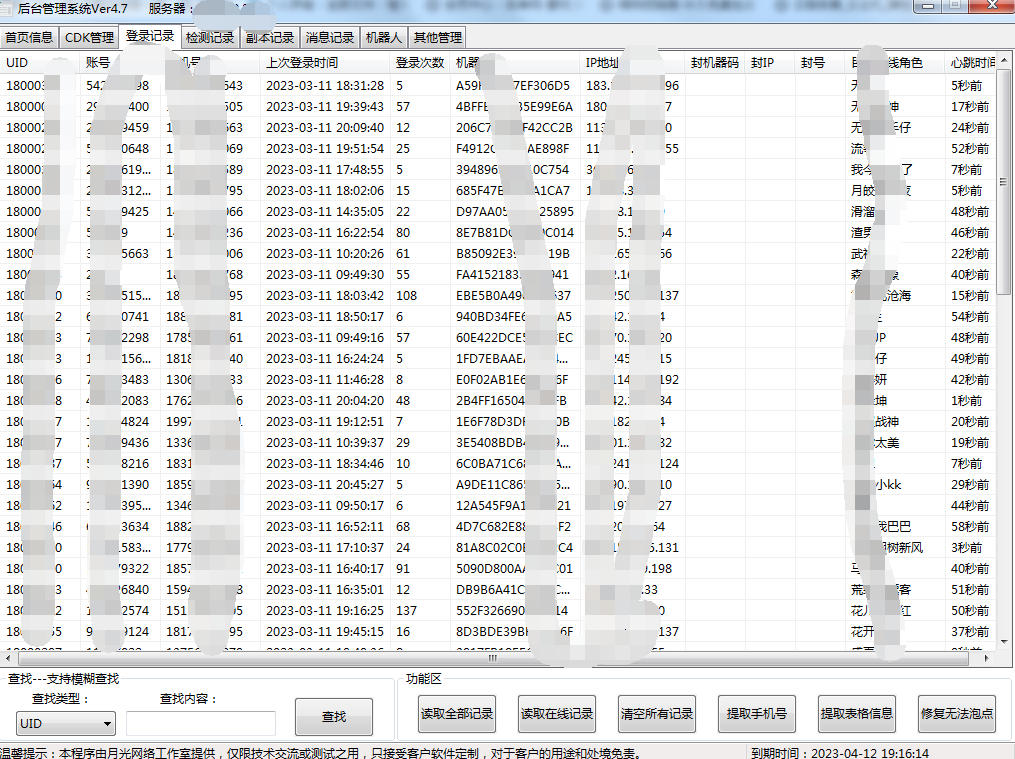The image size is (1015, 759).
Task: Click the horizontal scrollbar left arrow
Action: 9,659
